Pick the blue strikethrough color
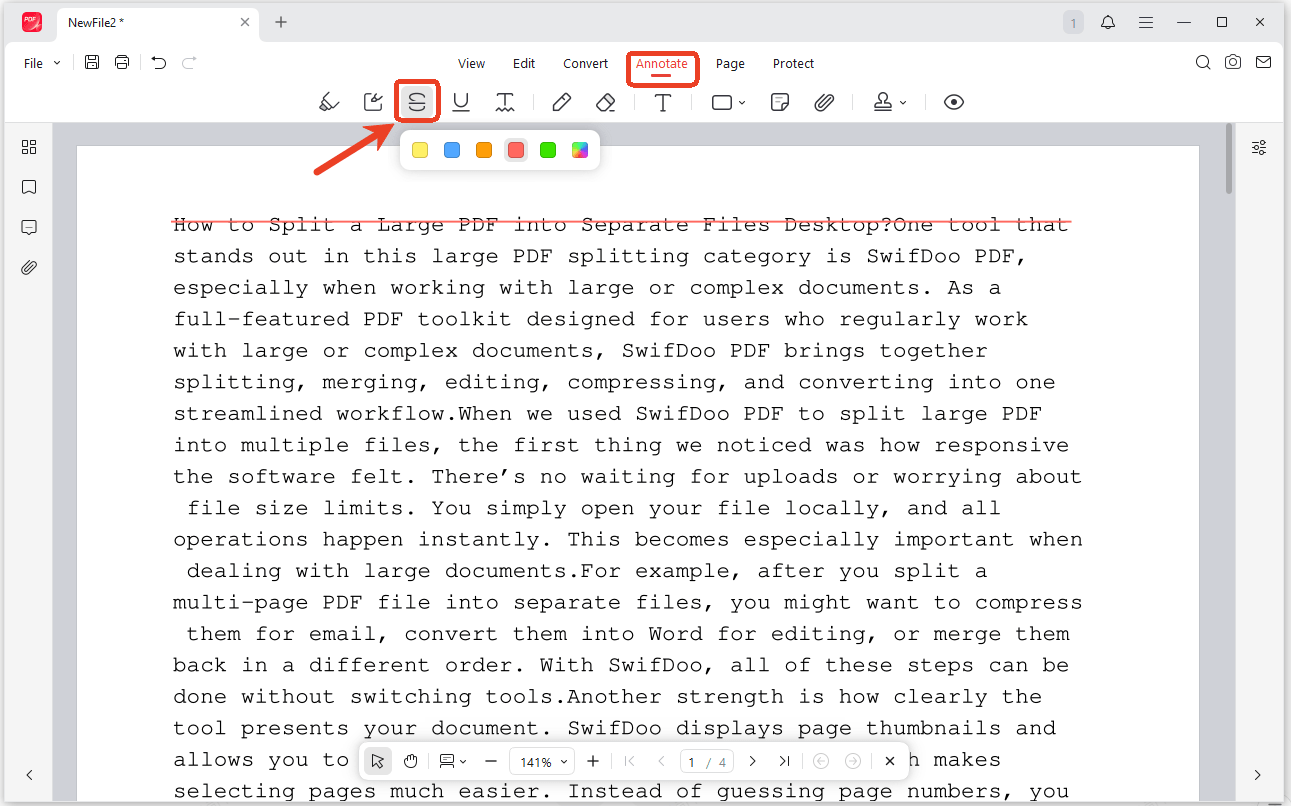This screenshot has height=806, width=1291. tap(452, 150)
